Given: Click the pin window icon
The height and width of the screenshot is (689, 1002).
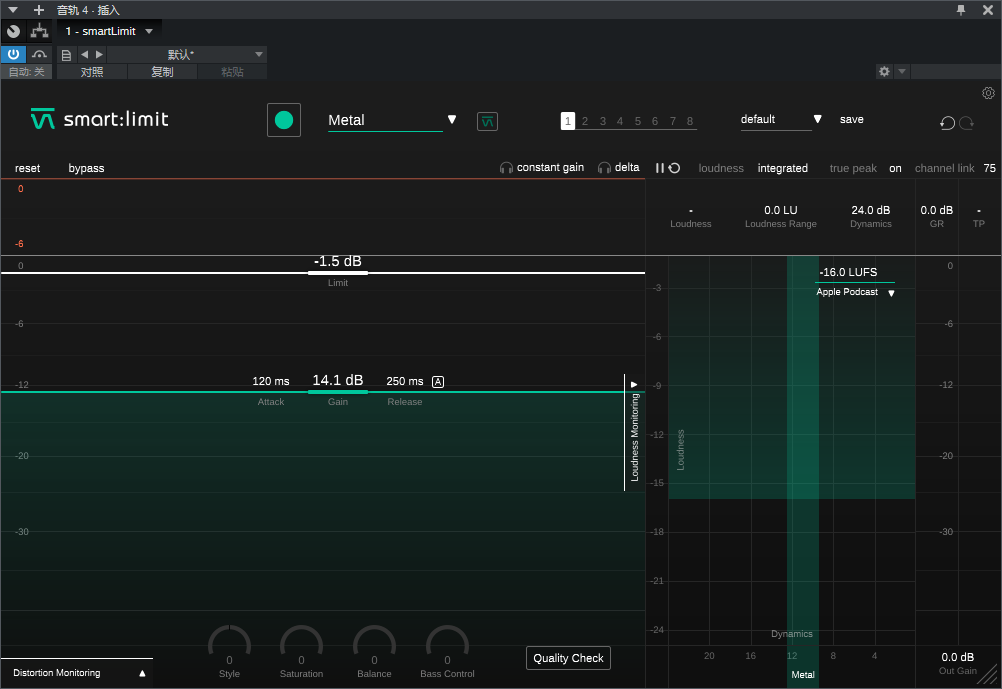Looking at the screenshot, I should (x=960, y=10).
